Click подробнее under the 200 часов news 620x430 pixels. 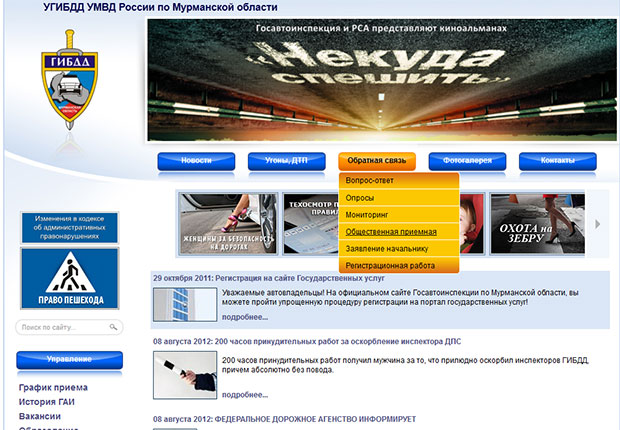point(245,395)
